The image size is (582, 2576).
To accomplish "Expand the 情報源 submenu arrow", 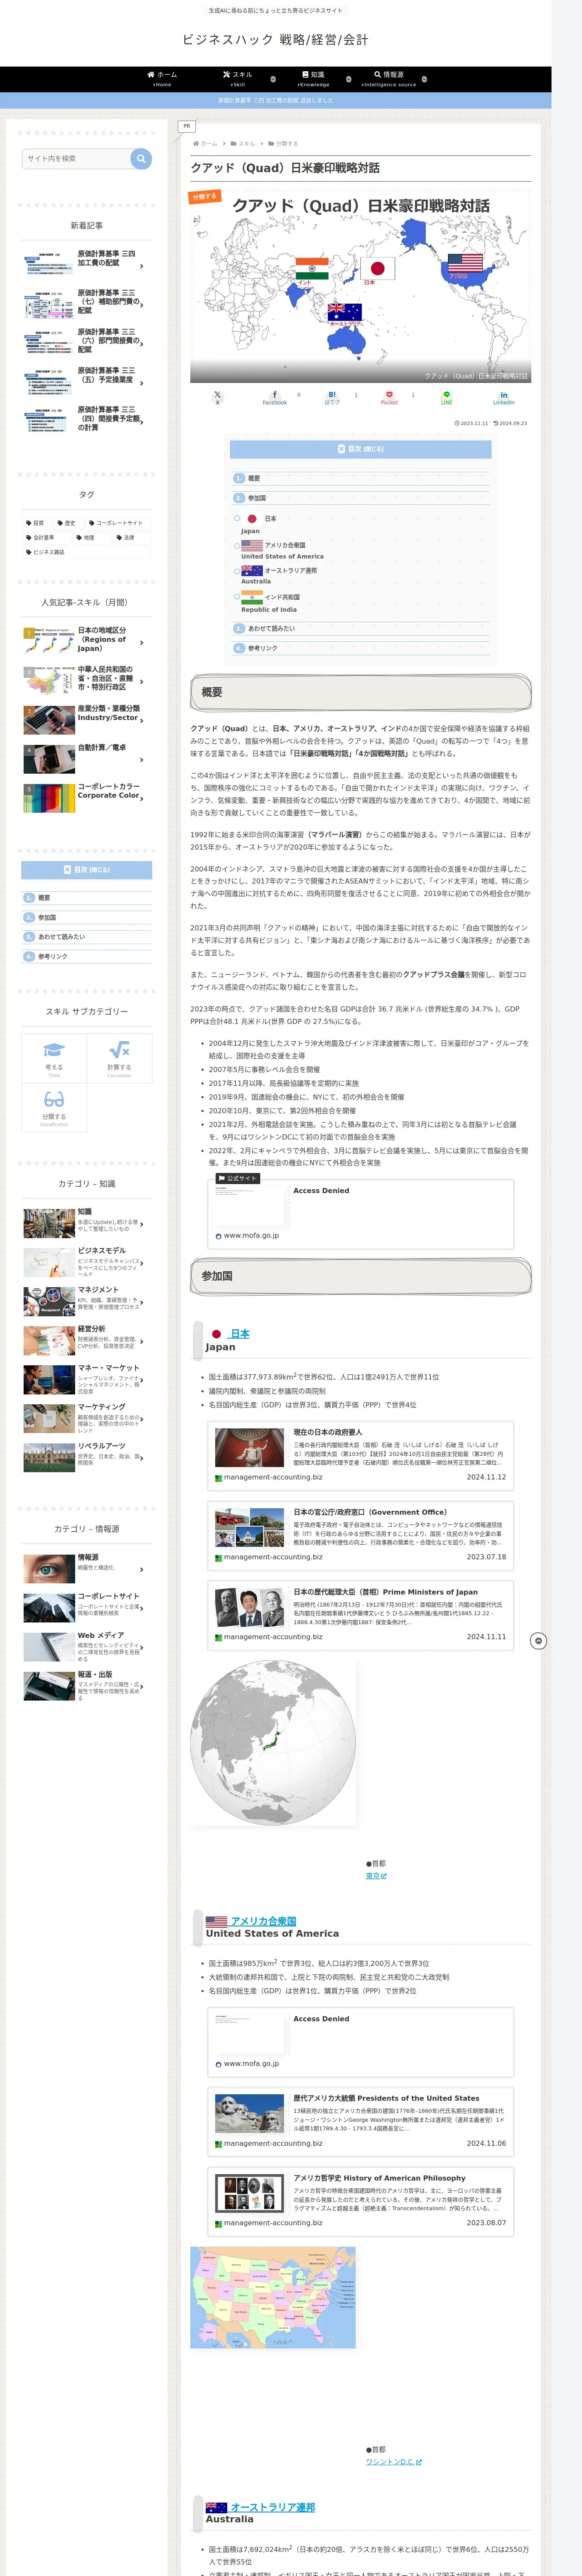I will 424,79.
